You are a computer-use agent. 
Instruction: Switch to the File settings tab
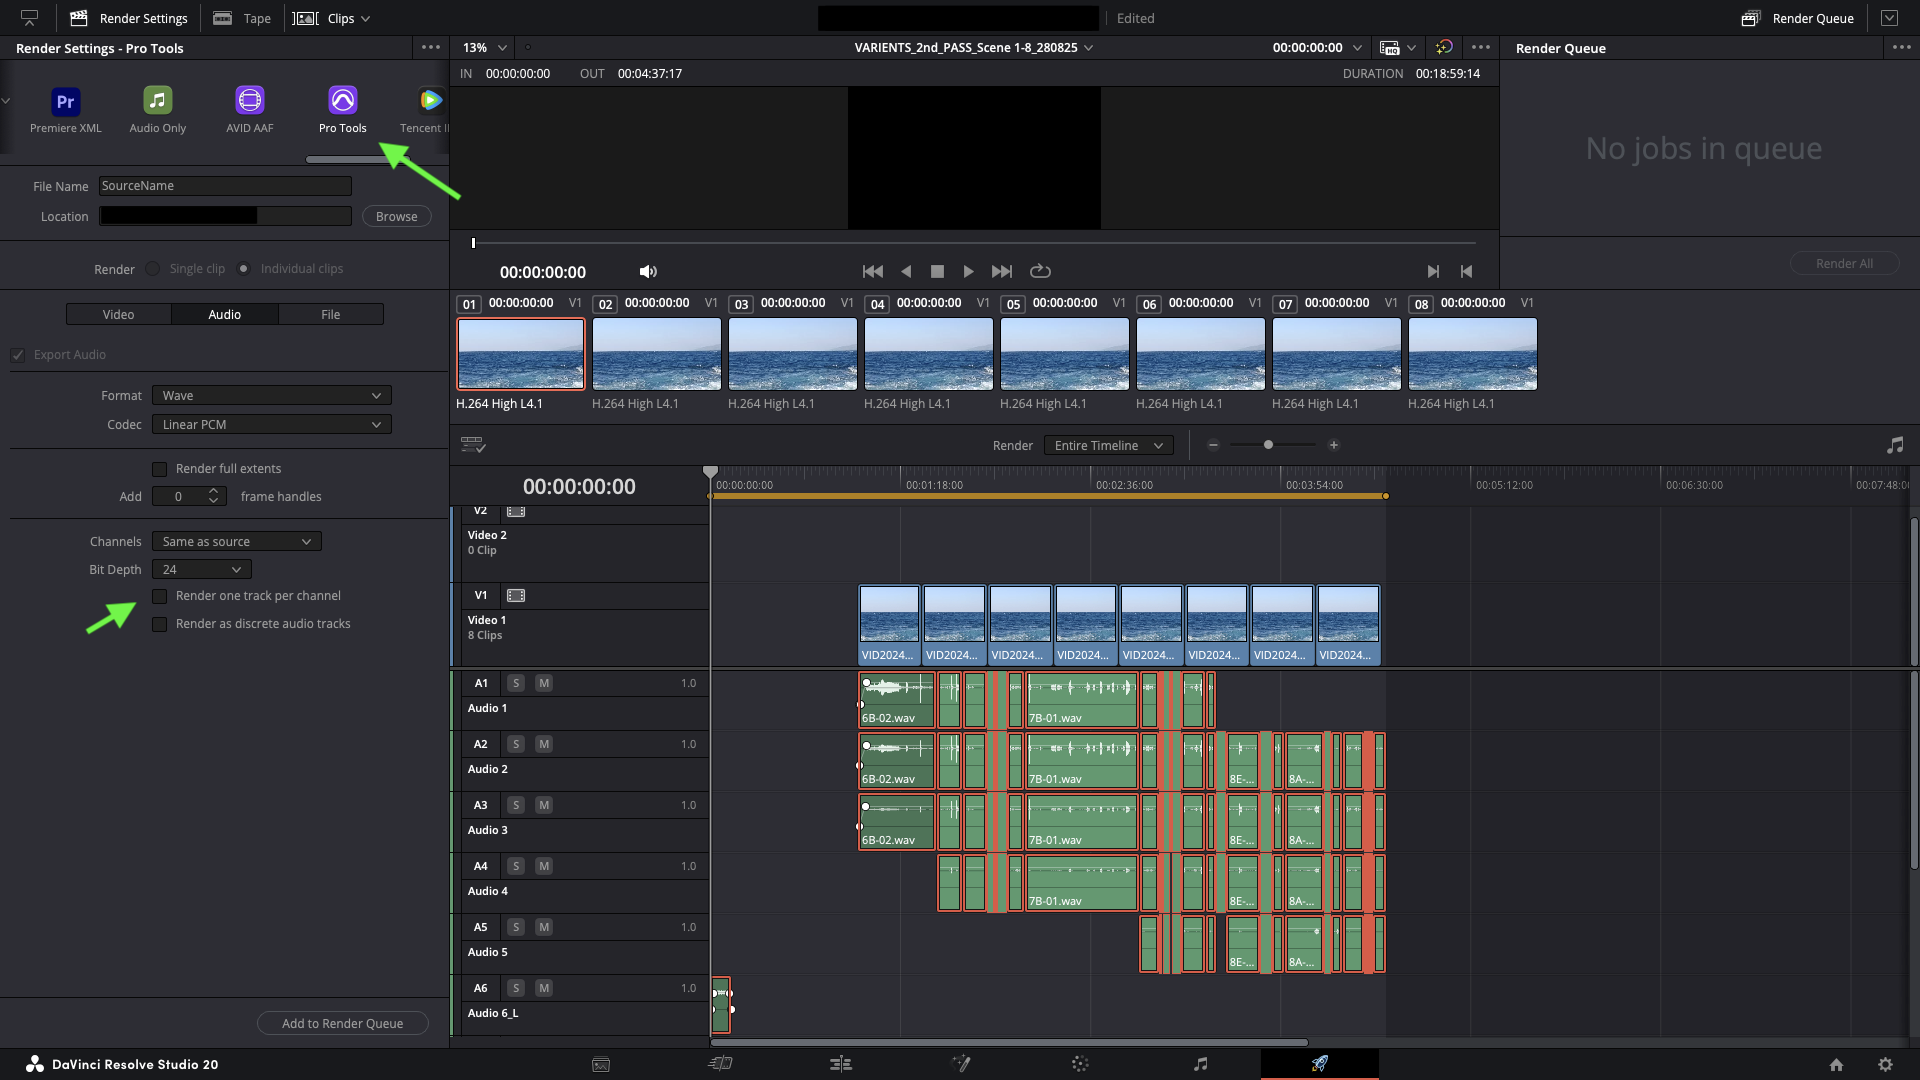330,315
